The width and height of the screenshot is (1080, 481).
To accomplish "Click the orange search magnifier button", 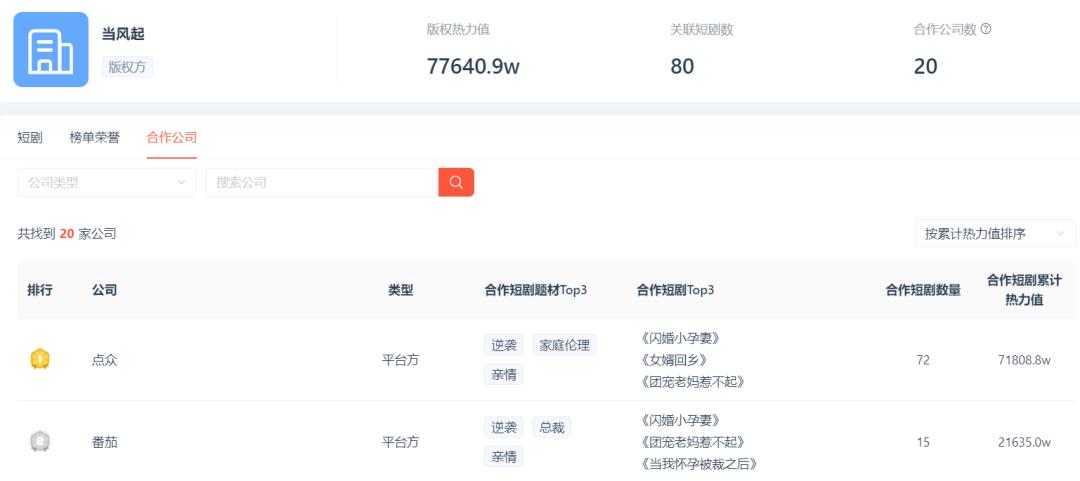I will (456, 182).
